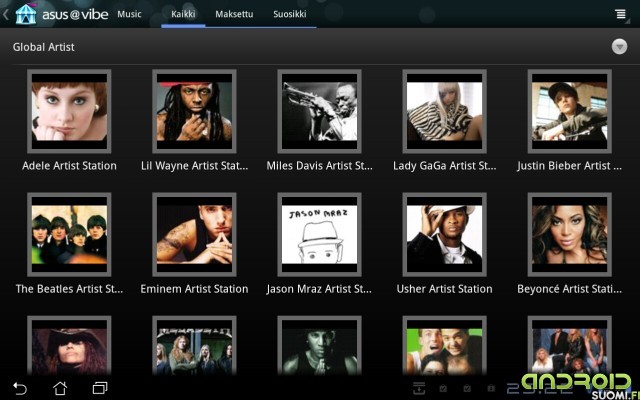640x400 pixels.
Task: Open the Miles Davis station thumbnail
Action: click(x=320, y=111)
